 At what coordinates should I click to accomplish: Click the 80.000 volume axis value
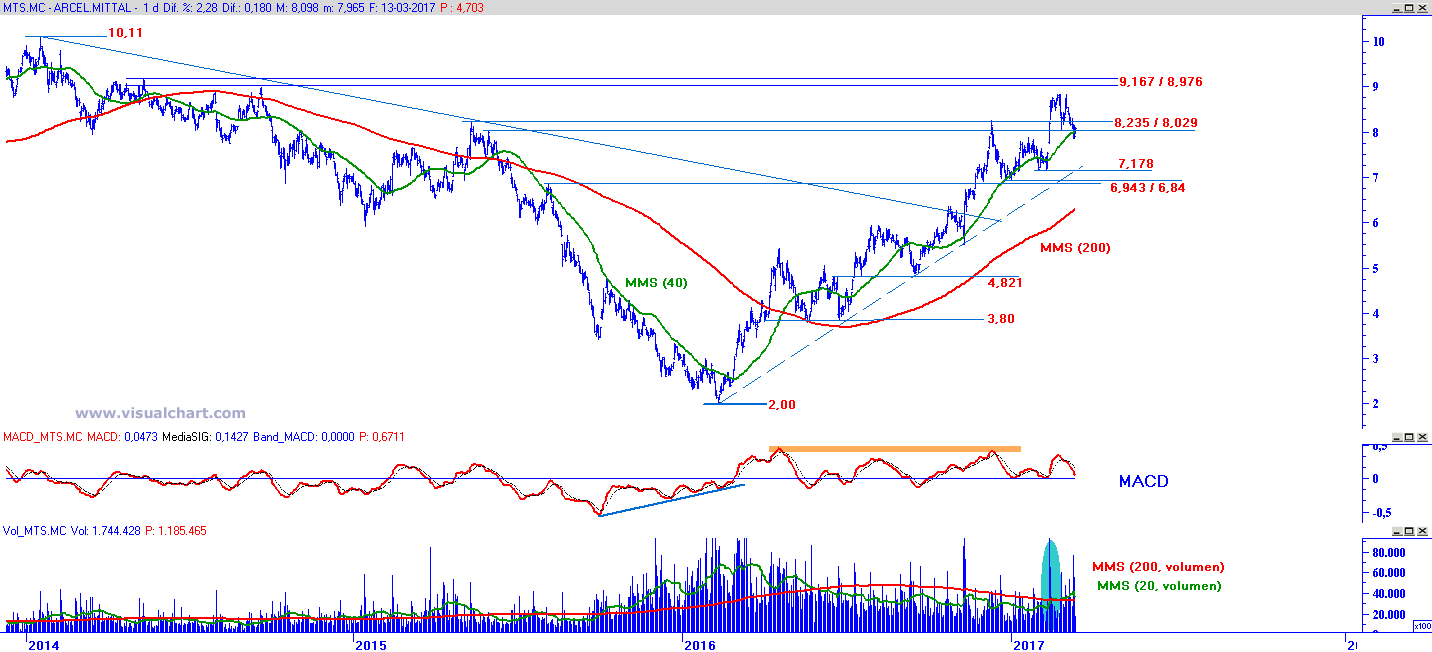[x=1391, y=552]
